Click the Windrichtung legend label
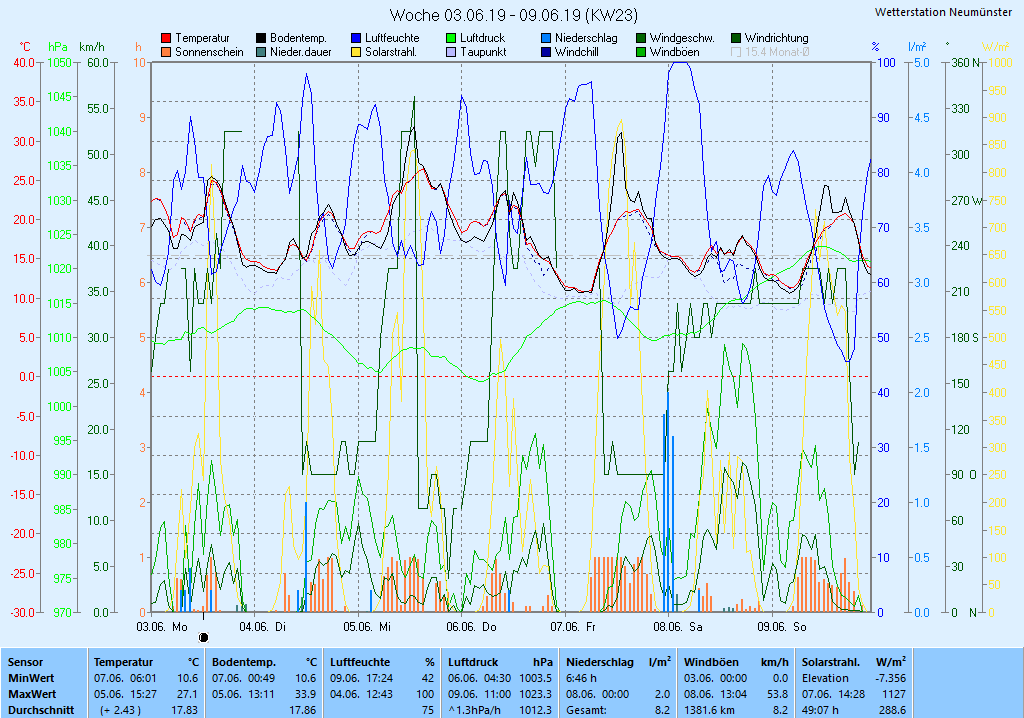1024x718 pixels. coord(776,38)
